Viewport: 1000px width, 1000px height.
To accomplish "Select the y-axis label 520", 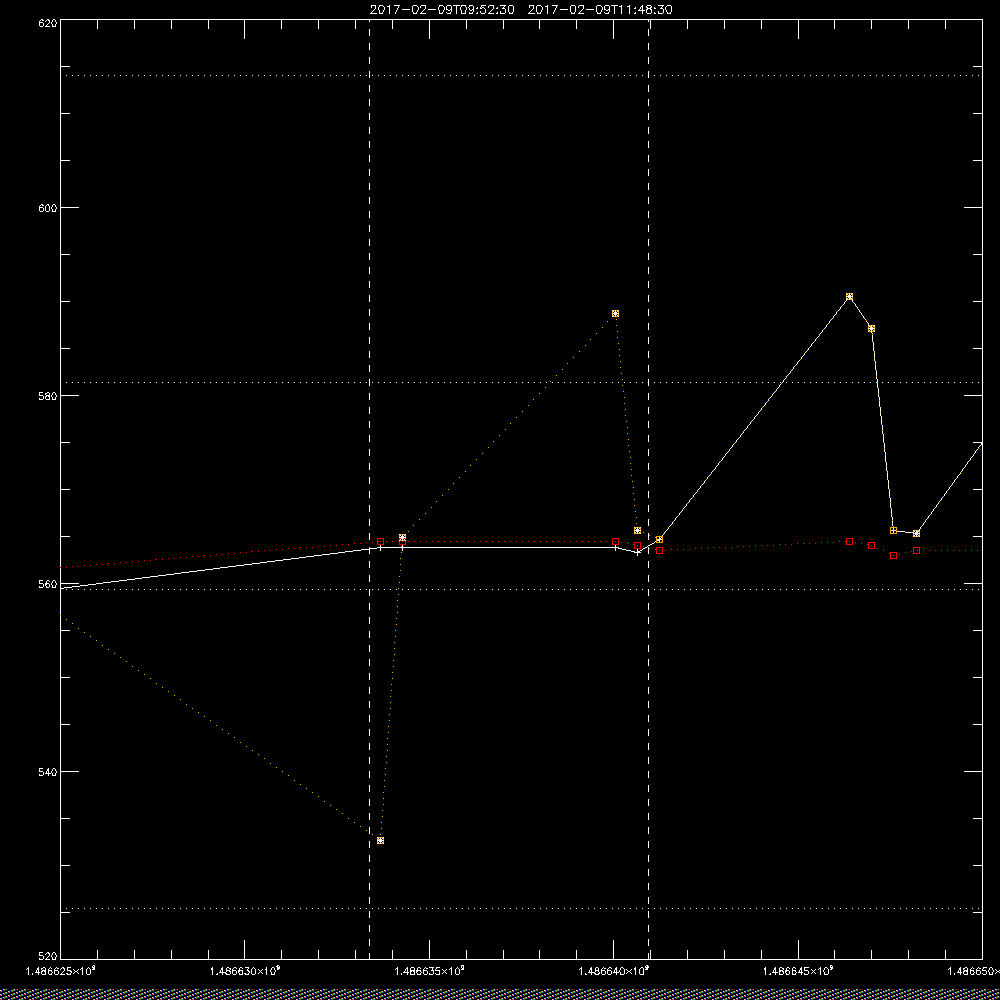I will pos(50,957).
